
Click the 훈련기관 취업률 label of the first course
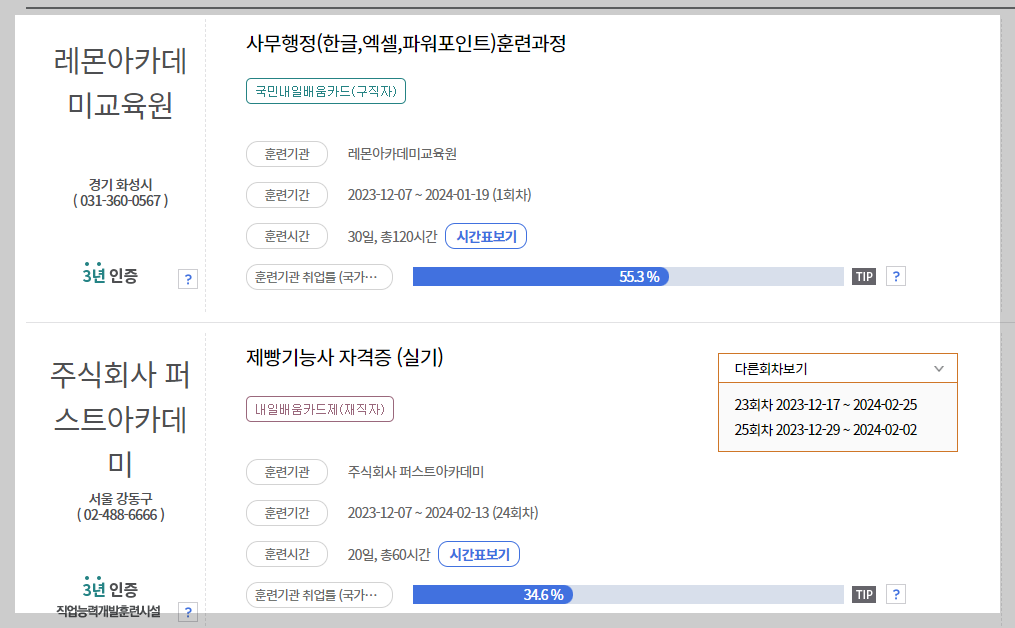[x=320, y=276]
